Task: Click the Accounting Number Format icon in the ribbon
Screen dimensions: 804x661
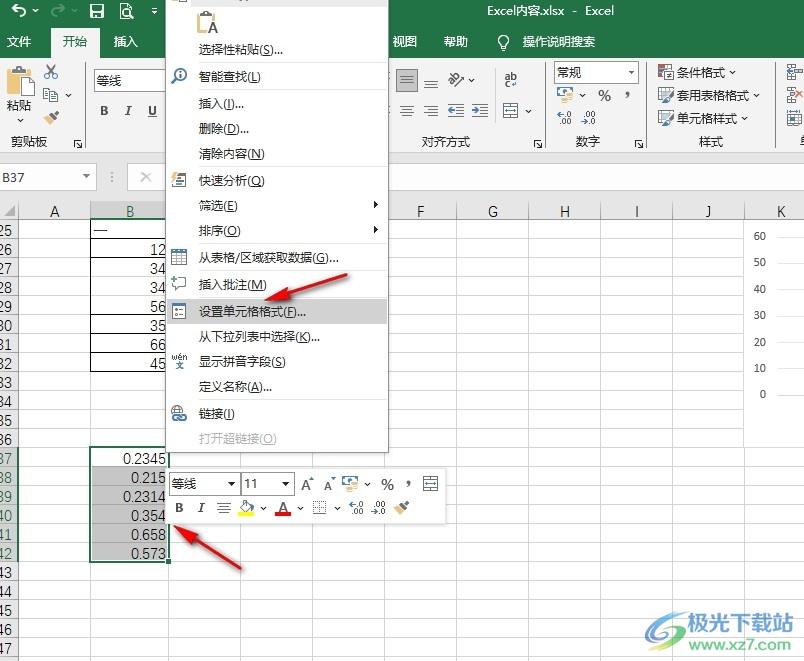Action: coord(565,94)
